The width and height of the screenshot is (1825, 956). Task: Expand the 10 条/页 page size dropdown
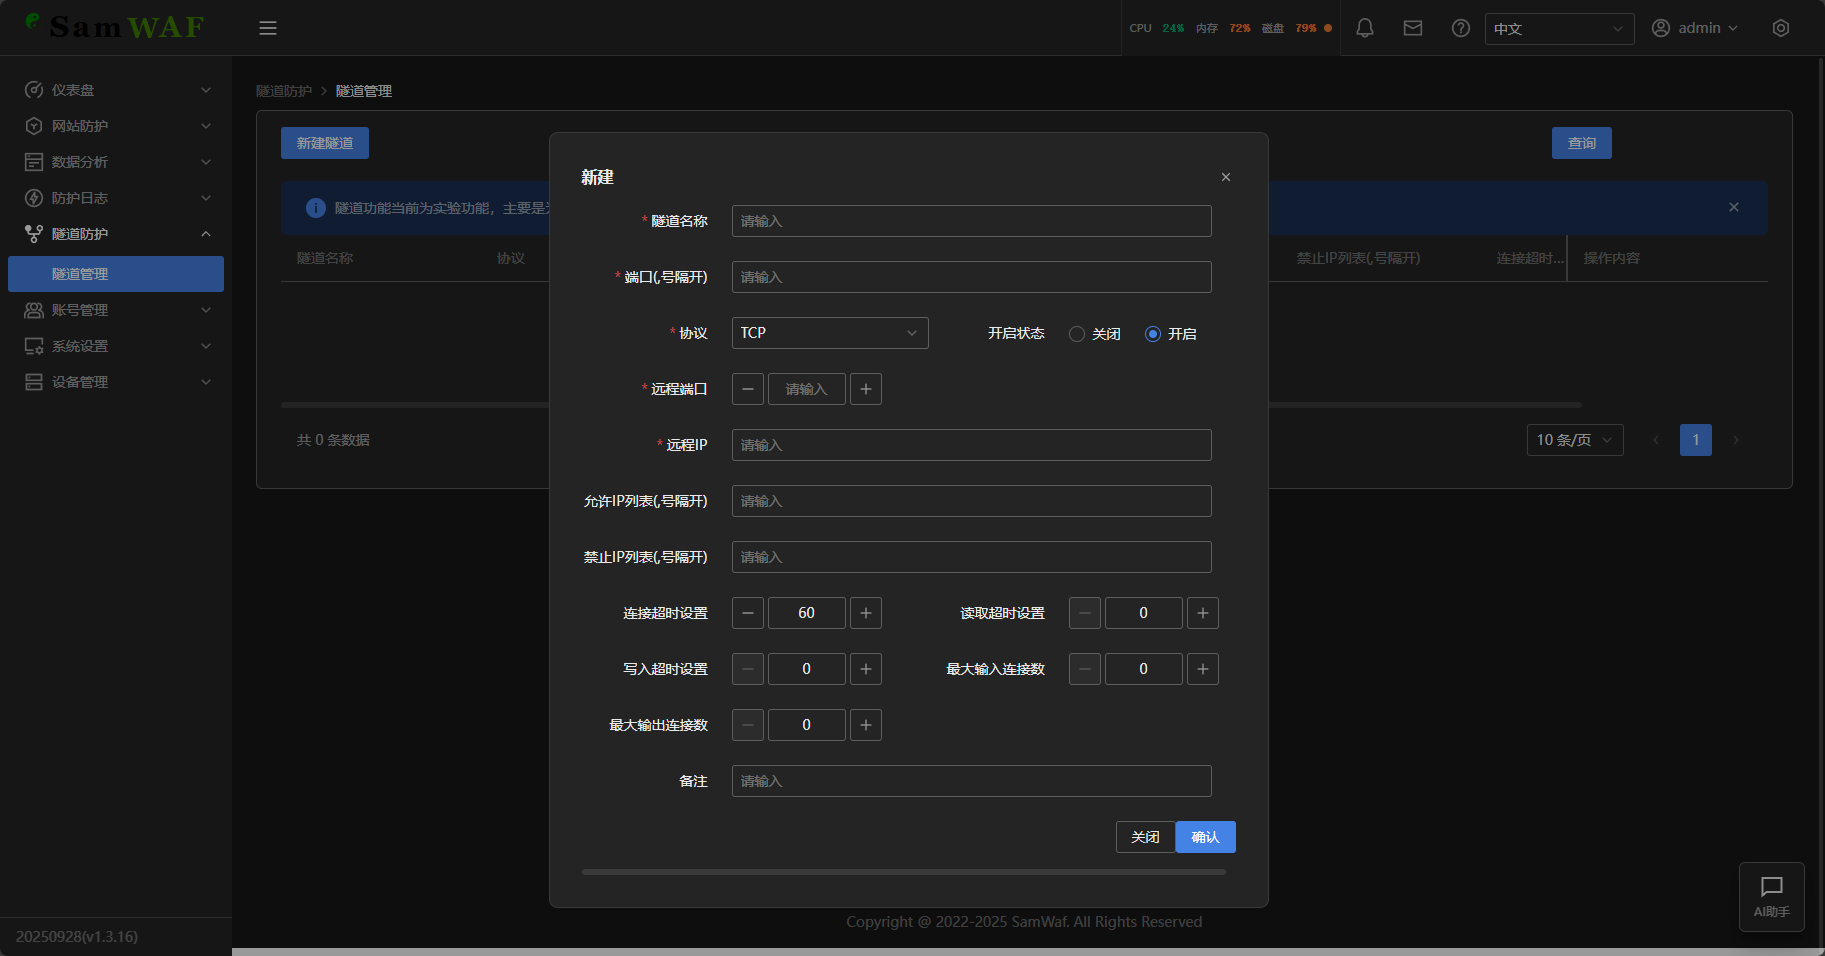[1574, 440]
